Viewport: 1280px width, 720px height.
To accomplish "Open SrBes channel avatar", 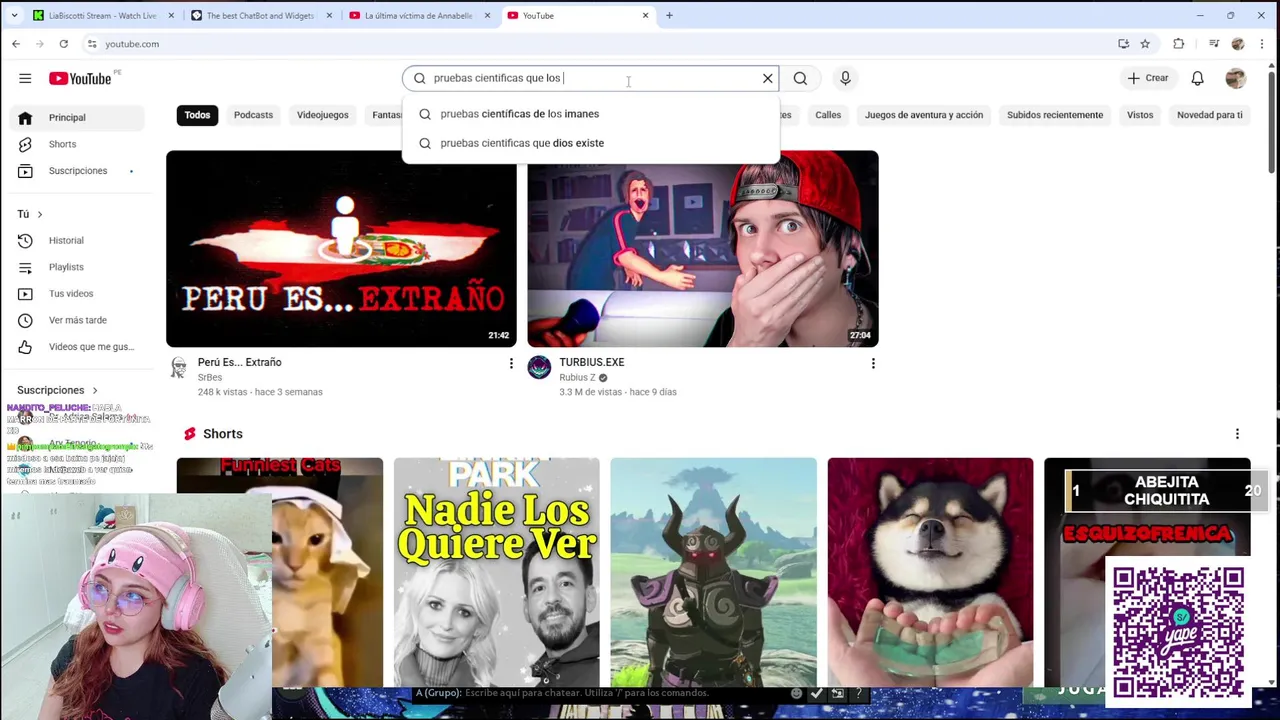I will point(178,368).
